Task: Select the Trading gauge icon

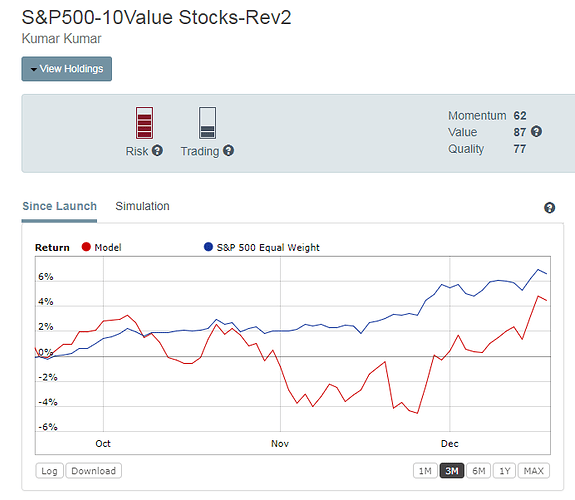Action: [x=208, y=123]
